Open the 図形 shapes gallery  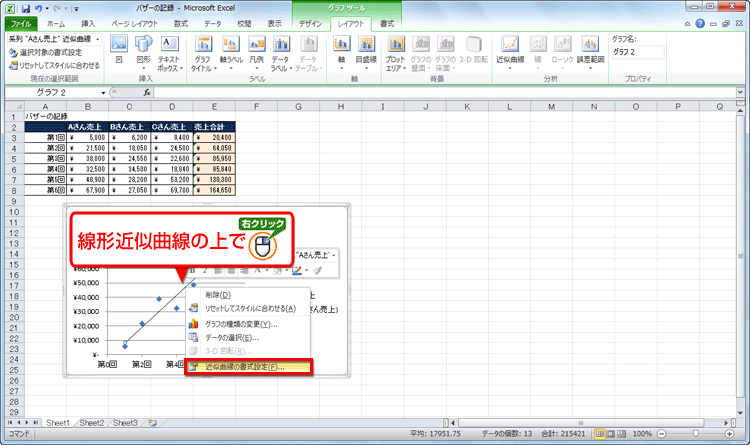click(x=143, y=51)
